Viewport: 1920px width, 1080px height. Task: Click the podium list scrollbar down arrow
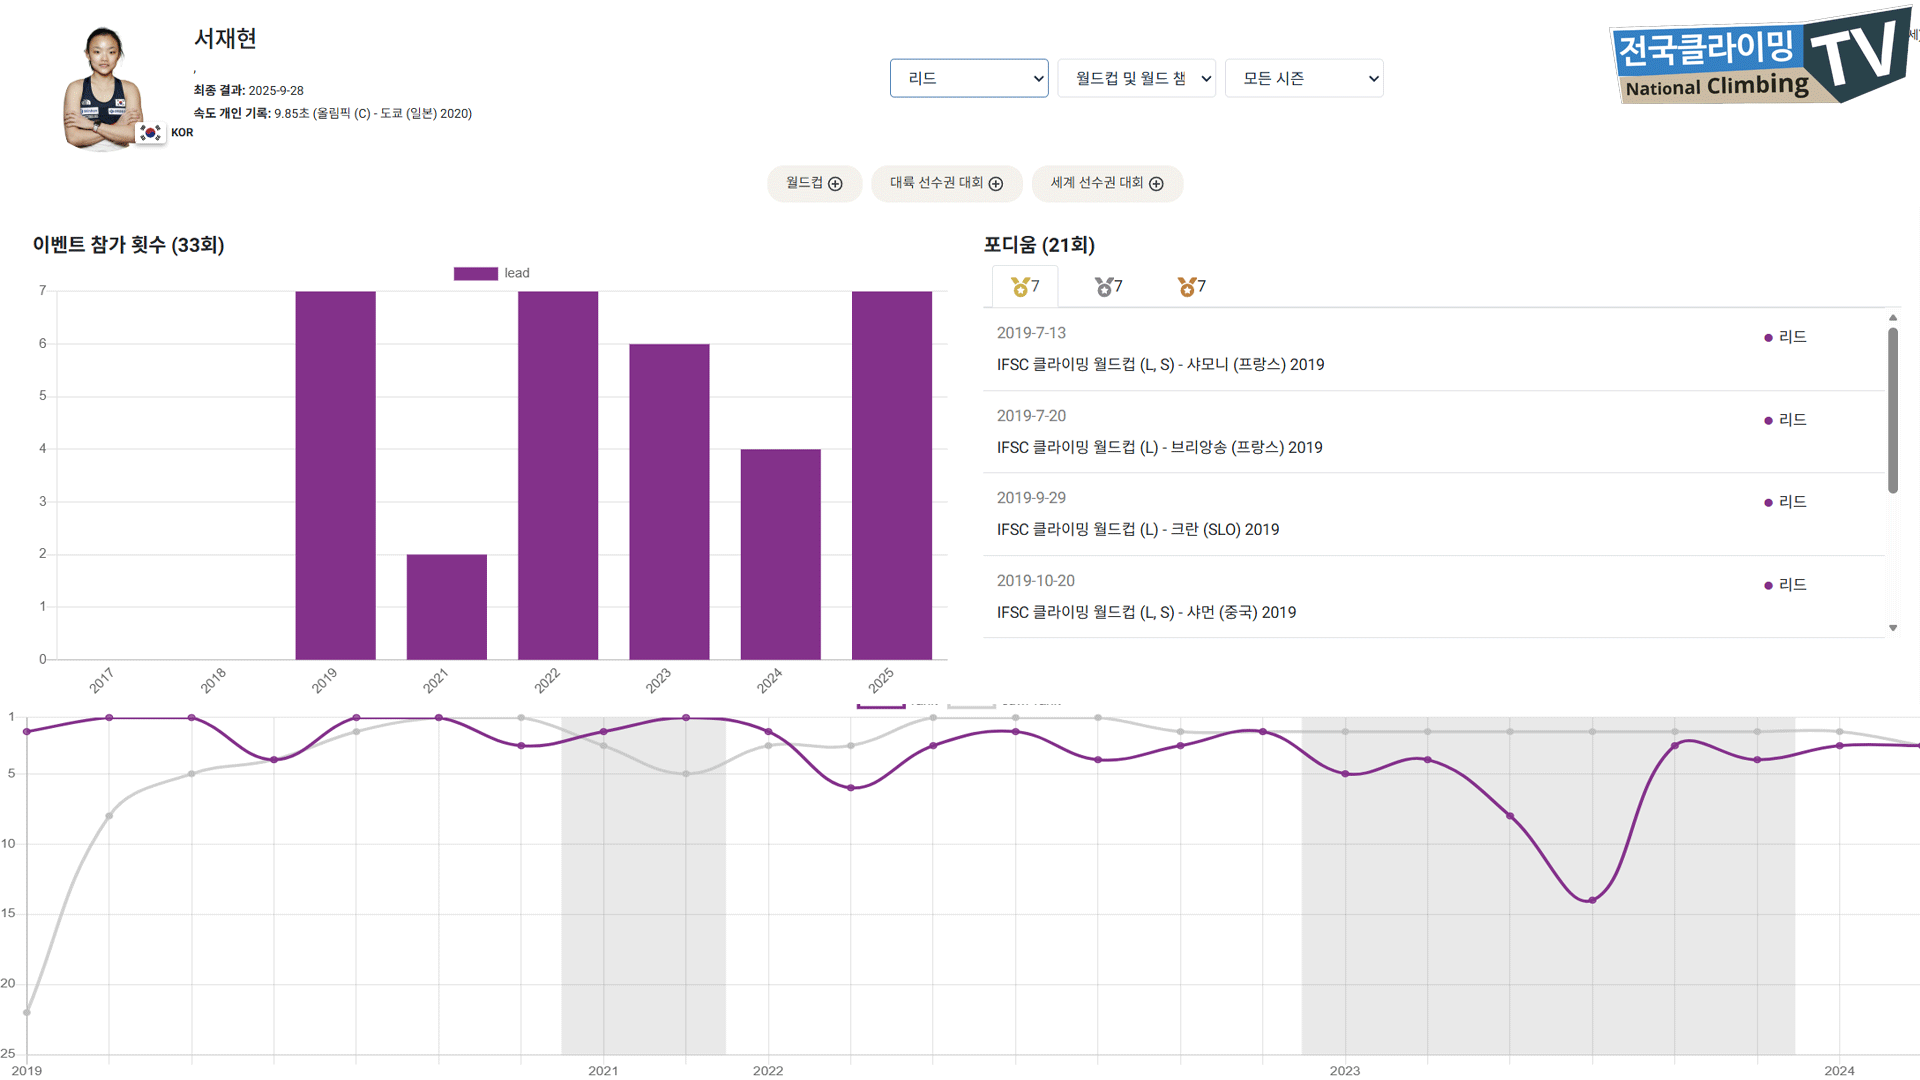[1892, 628]
